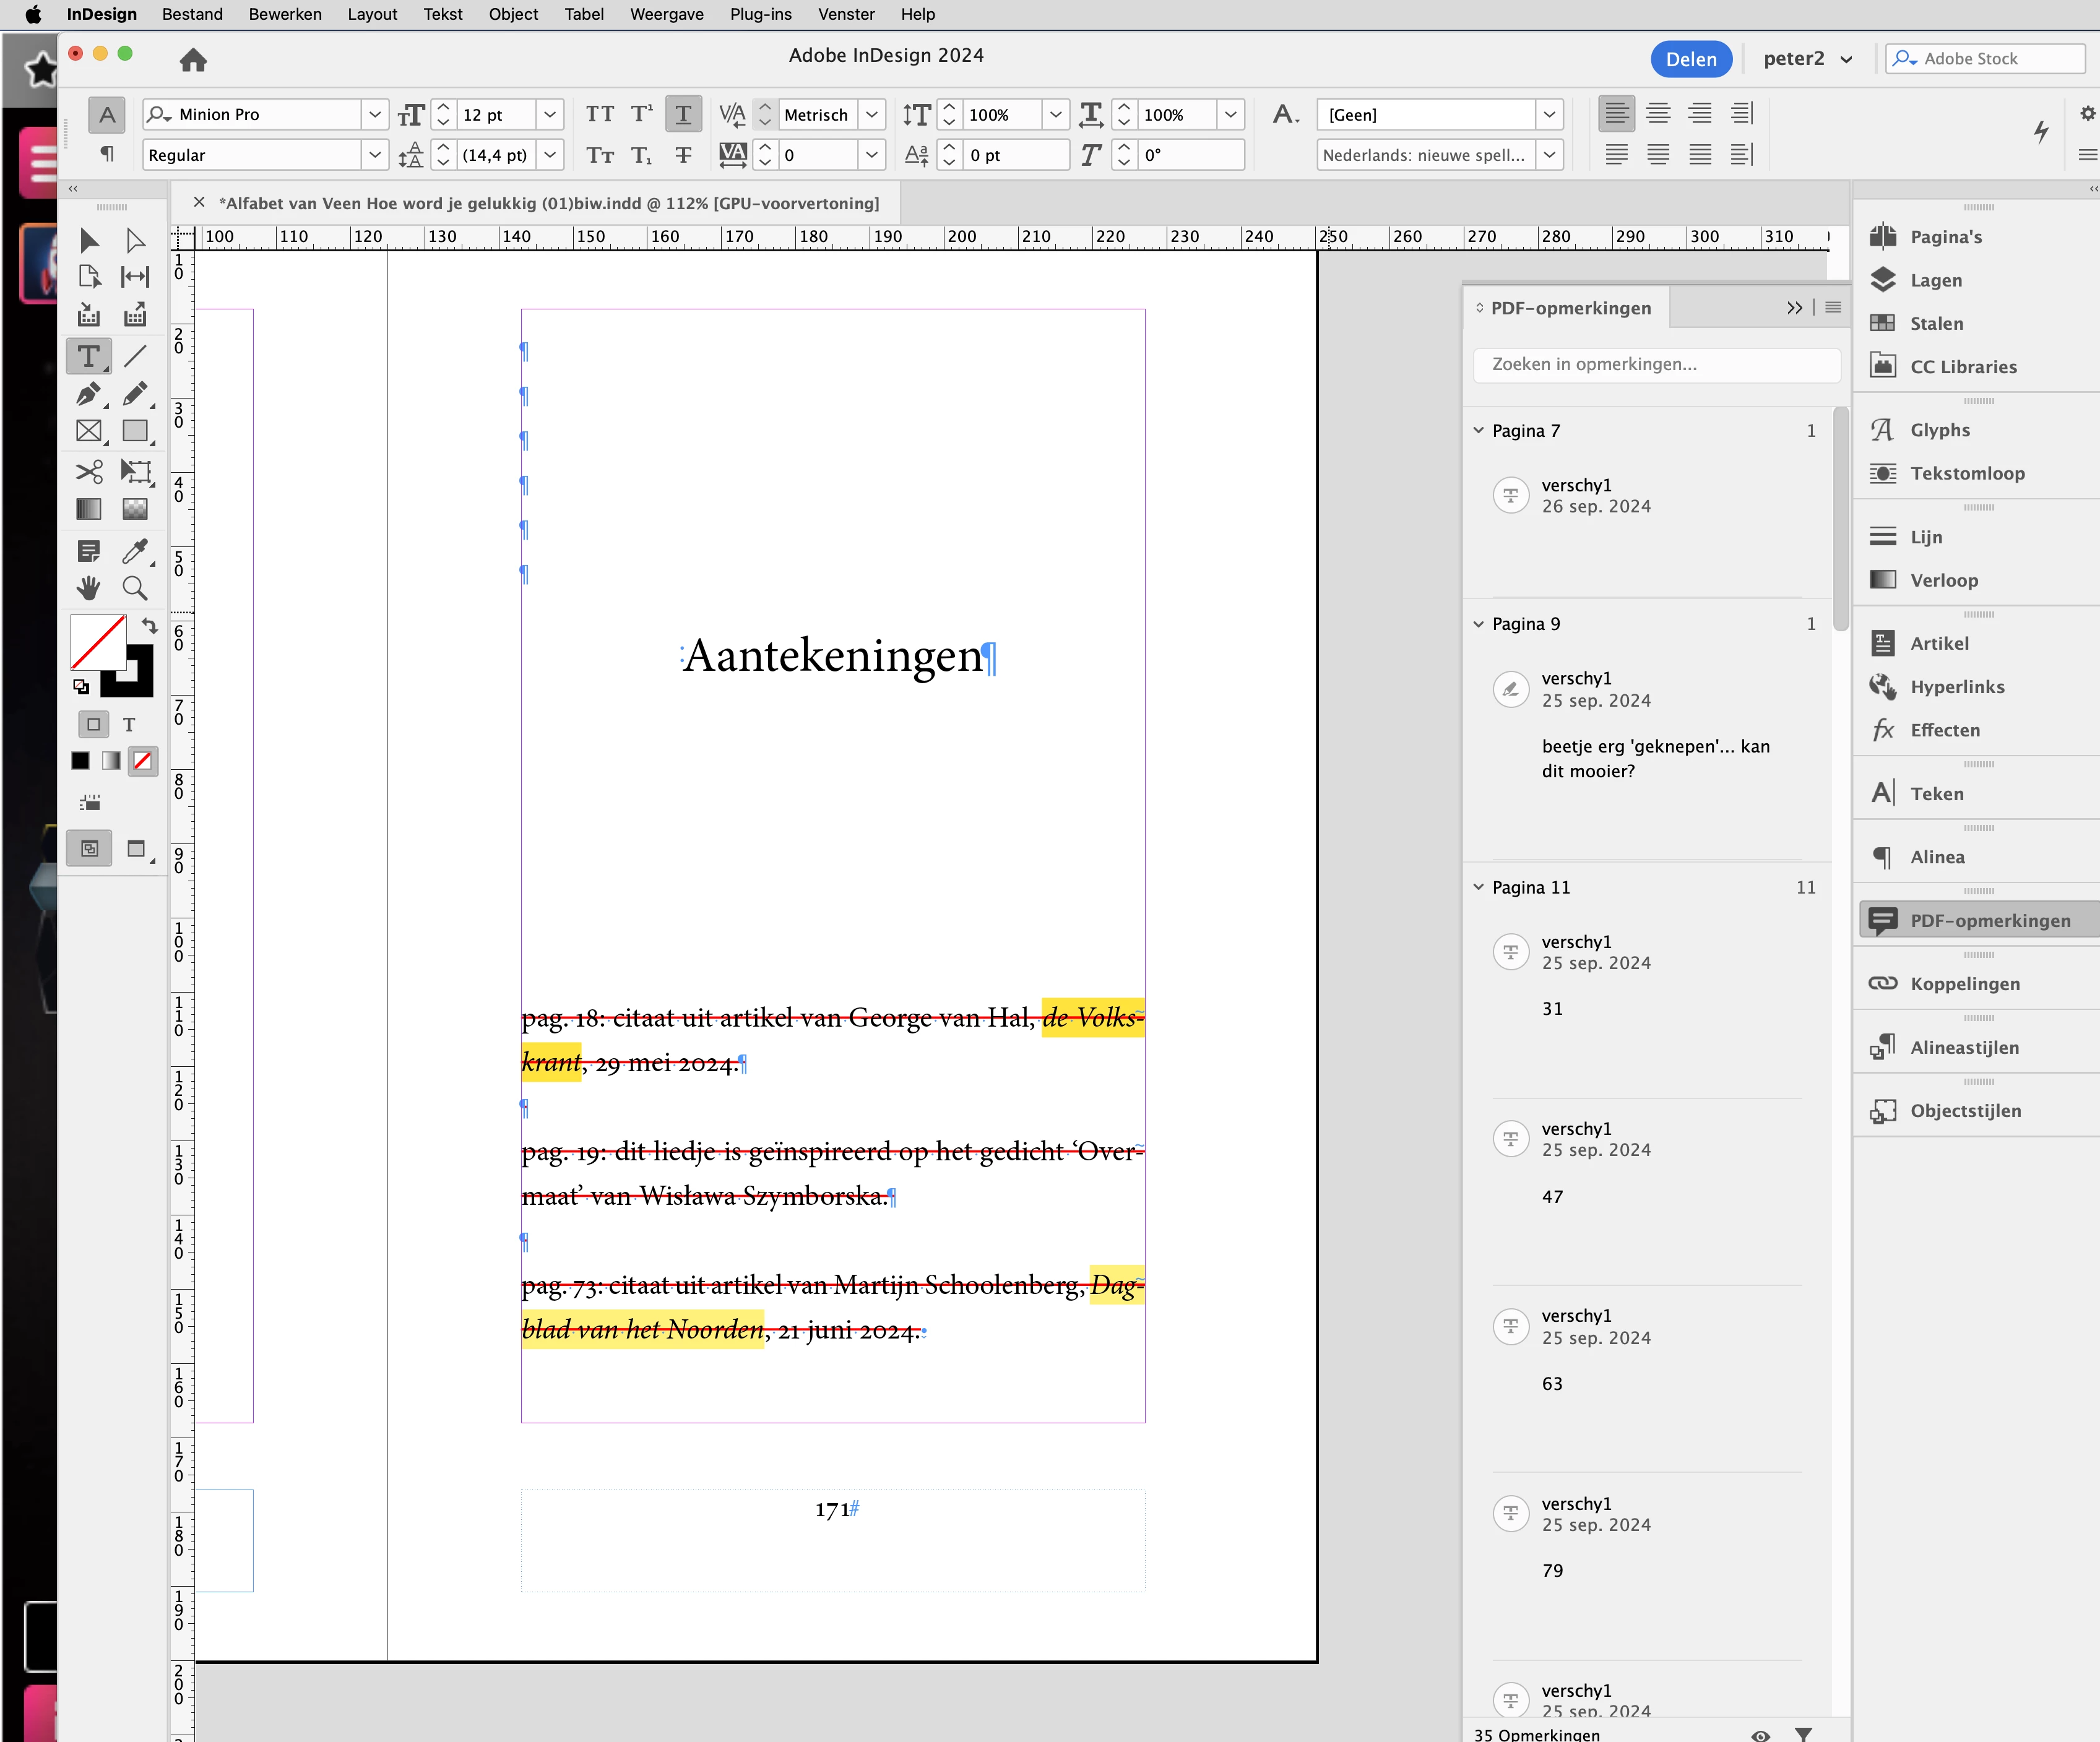
Task: Open the Hyperlinks panel
Action: click(x=1956, y=687)
